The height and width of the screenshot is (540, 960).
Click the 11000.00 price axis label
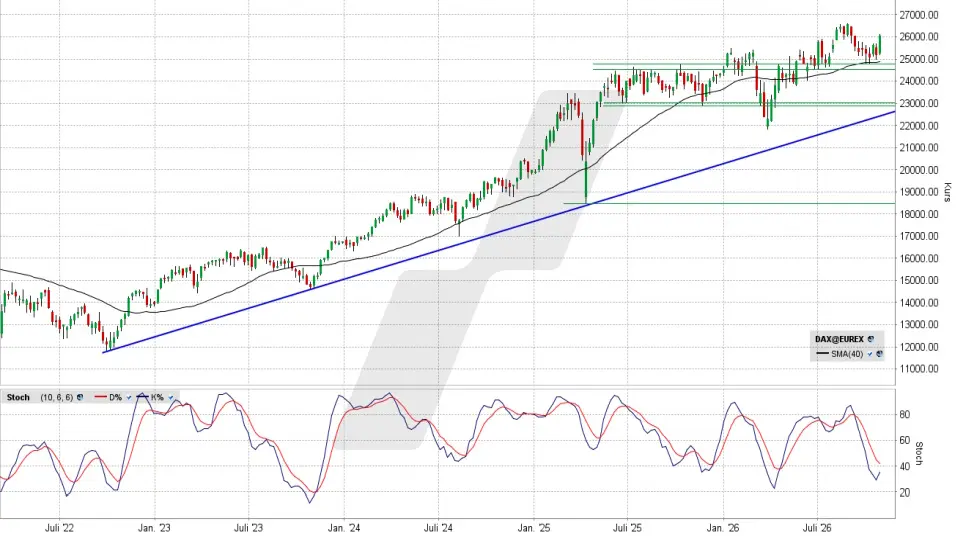(918, 369)
